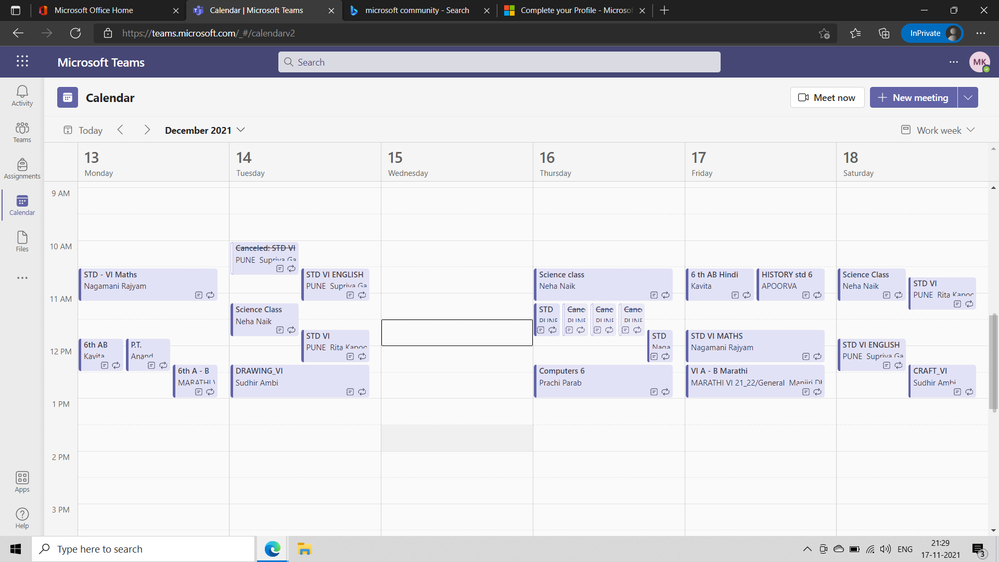Open Saturday STD VI ENGLISH meeting
This screenshot has height=562, width=999.
point(872,354)
